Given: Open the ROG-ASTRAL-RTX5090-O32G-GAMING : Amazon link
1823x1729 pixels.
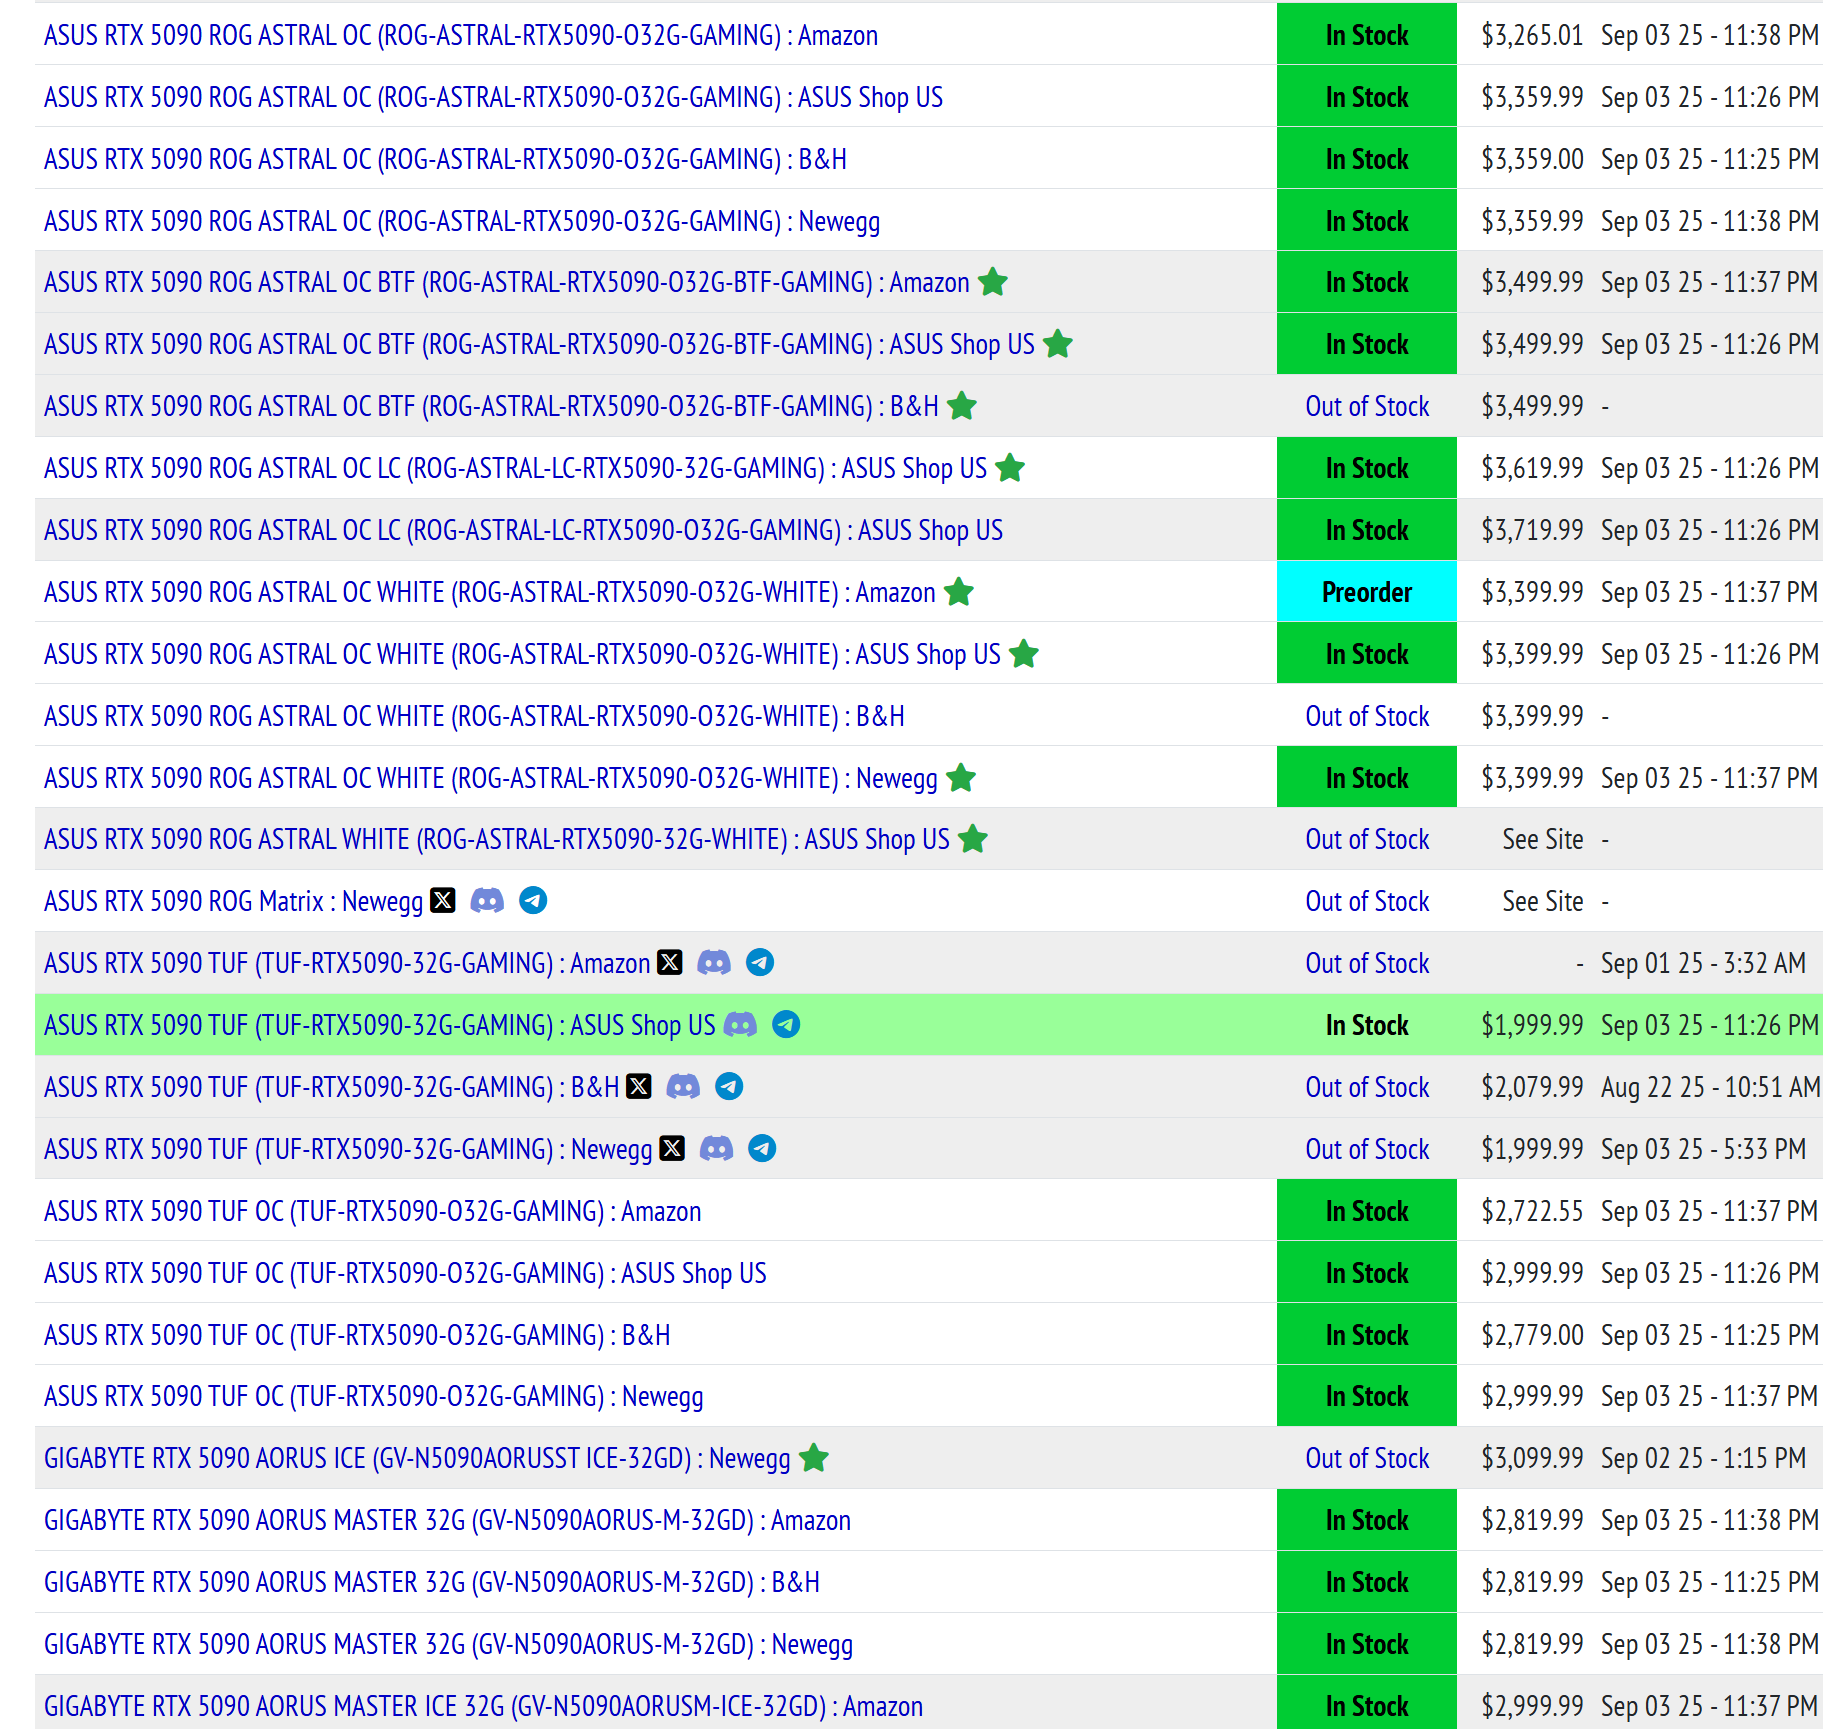Looking at the screenshot, I should [461, 36].
